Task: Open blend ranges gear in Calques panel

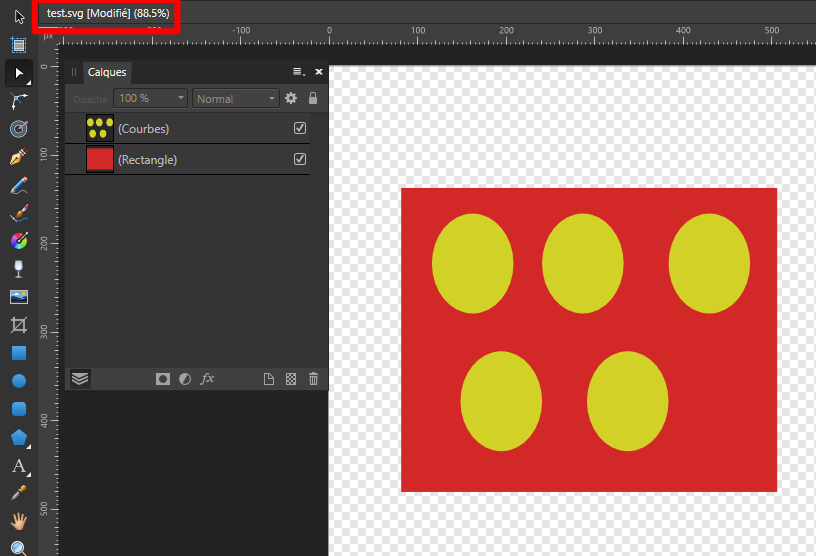Action: pyautogui.click(x=291, y=98)
